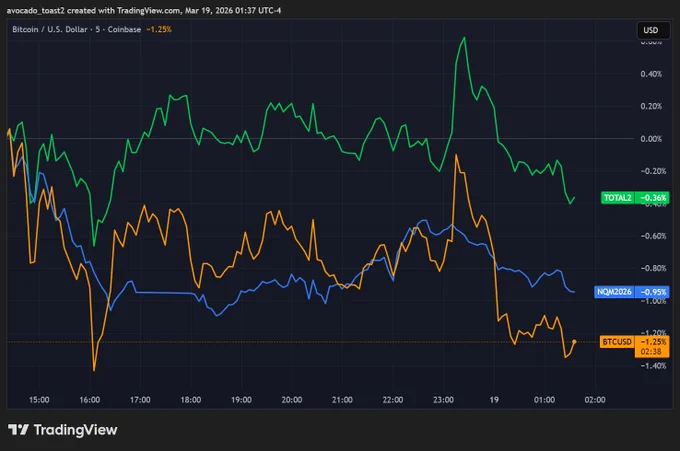Viewport: 680px width, 451px height.
Task: Click the 15:00 time axis label
Action: [x=39, y=399]
